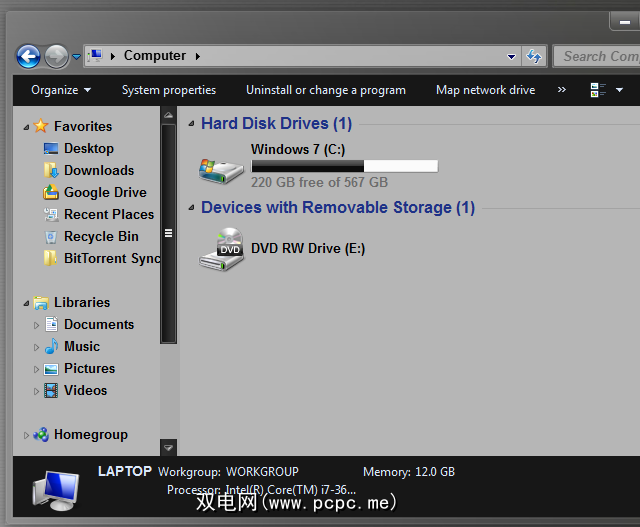Viewport: 640px width, 527px height.
Task: Click the Forward navigation arrow
Action: 56,56
